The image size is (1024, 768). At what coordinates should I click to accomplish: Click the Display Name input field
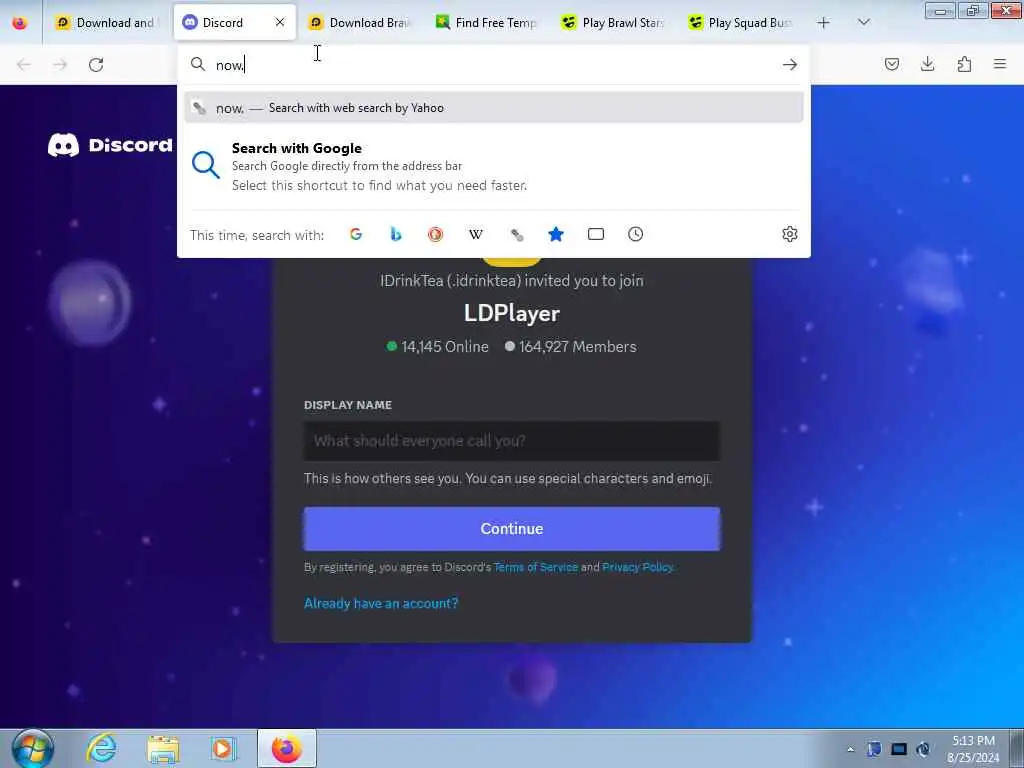click(x=512, y=441)
